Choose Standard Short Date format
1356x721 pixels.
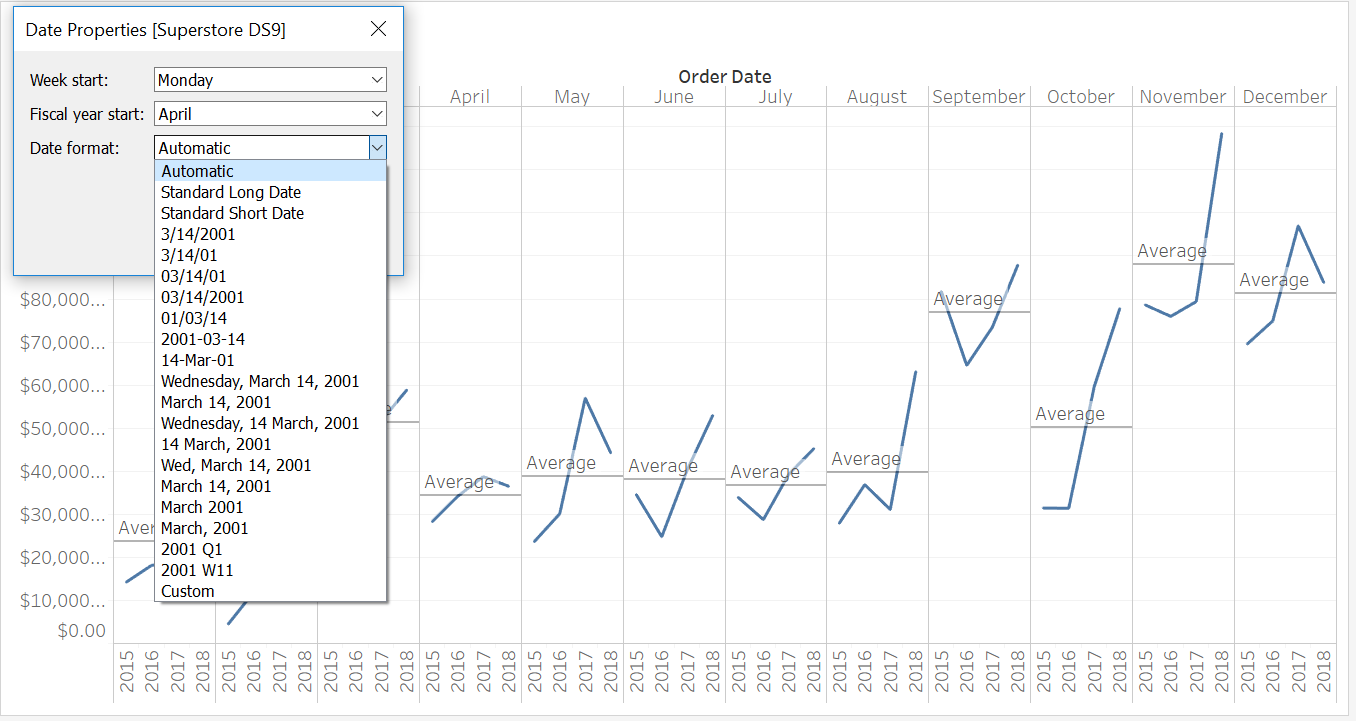(x=232, y=213)
